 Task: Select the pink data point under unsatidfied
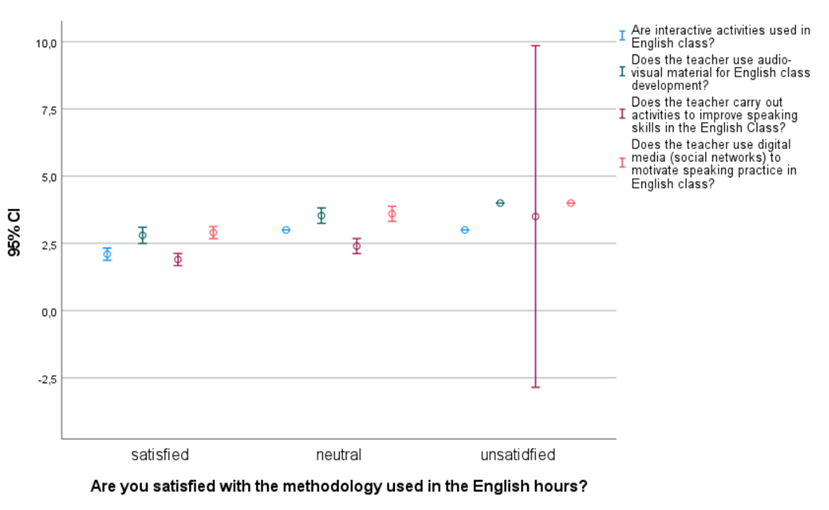point(571,203)
